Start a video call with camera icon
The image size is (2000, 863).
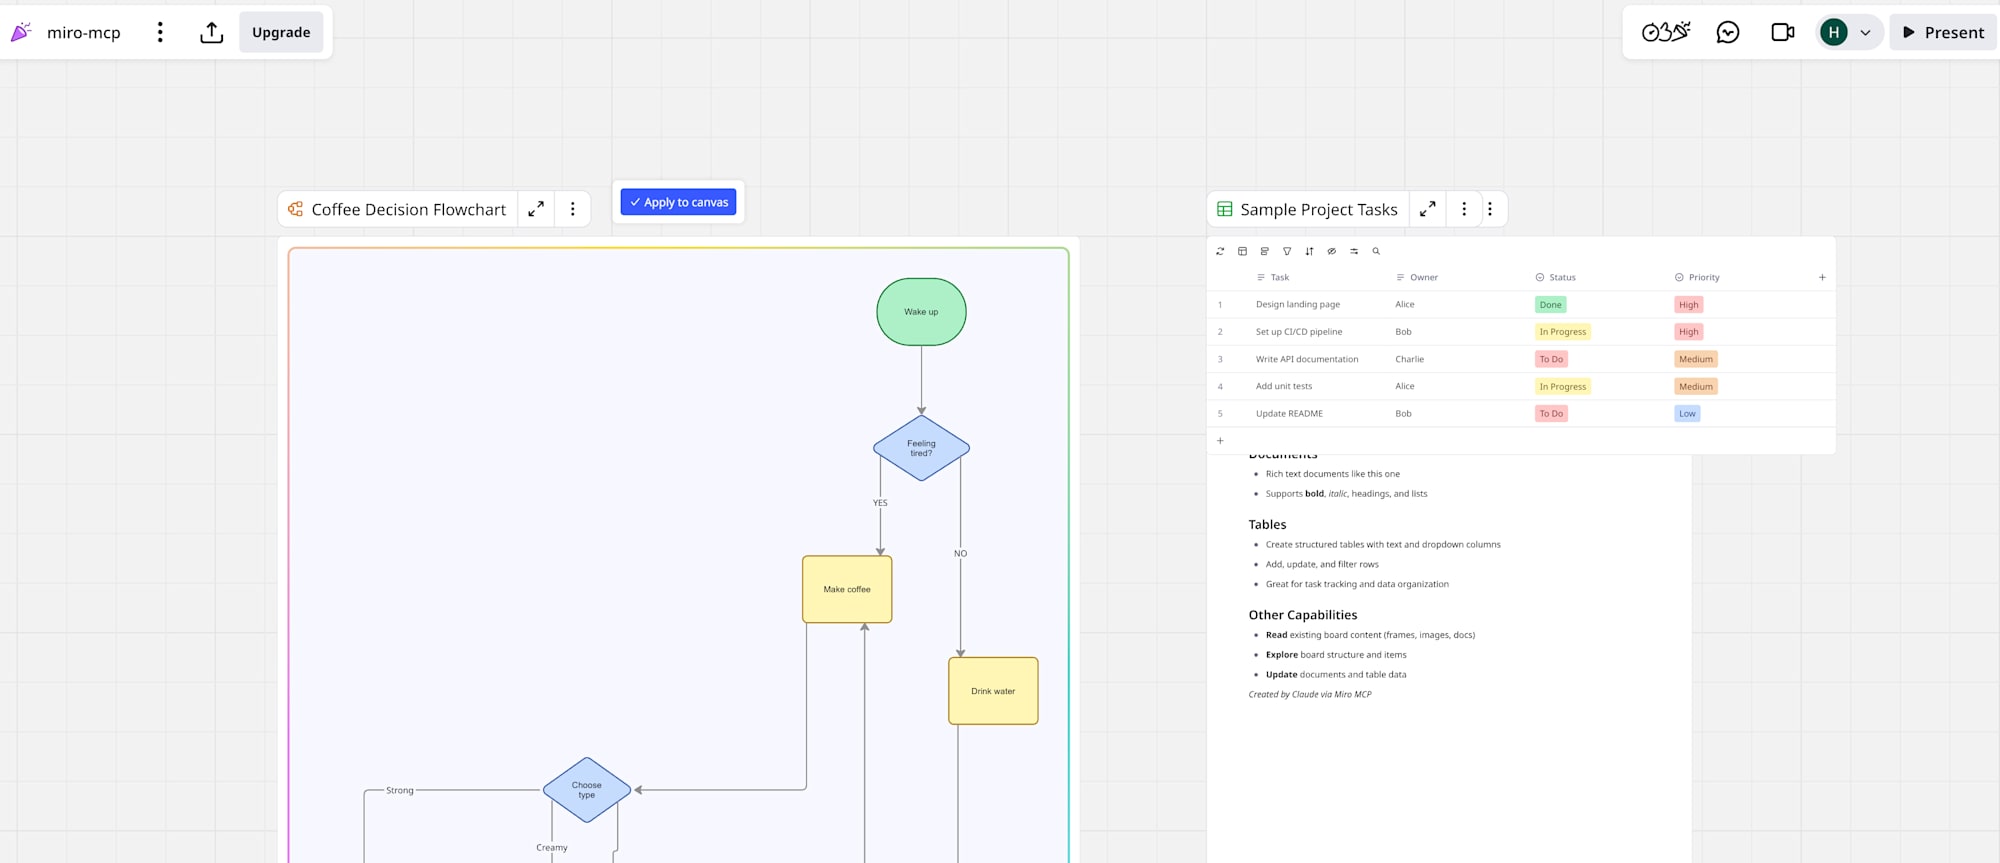click(1782, 32)
